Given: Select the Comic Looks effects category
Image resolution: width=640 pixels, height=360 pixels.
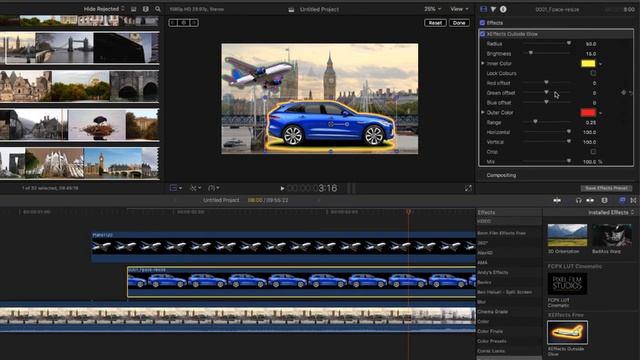Looking at the screenshot, I should [x=491, y=351].
